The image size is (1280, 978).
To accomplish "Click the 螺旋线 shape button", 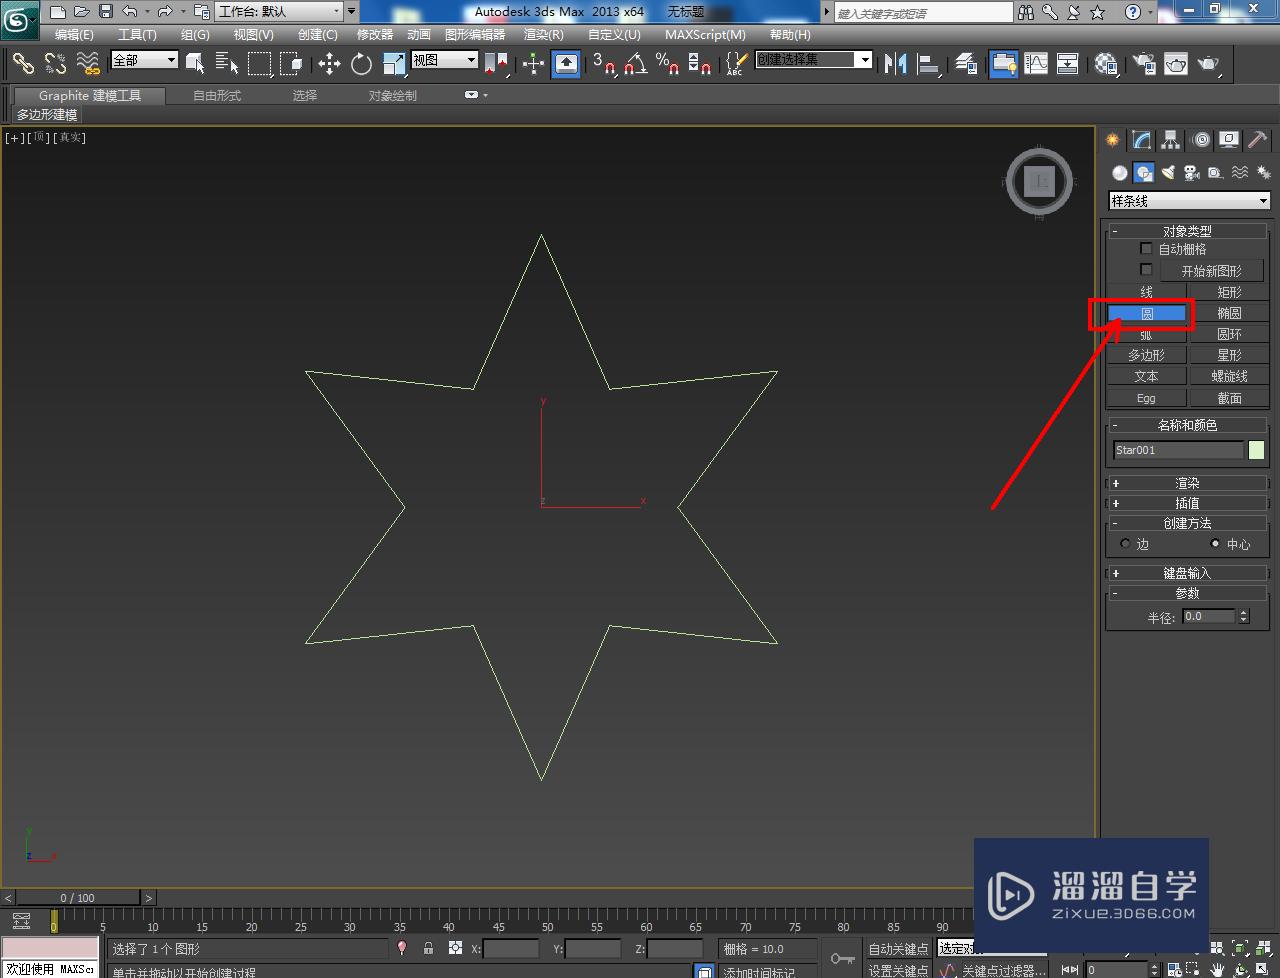I will click(1229, 376).
